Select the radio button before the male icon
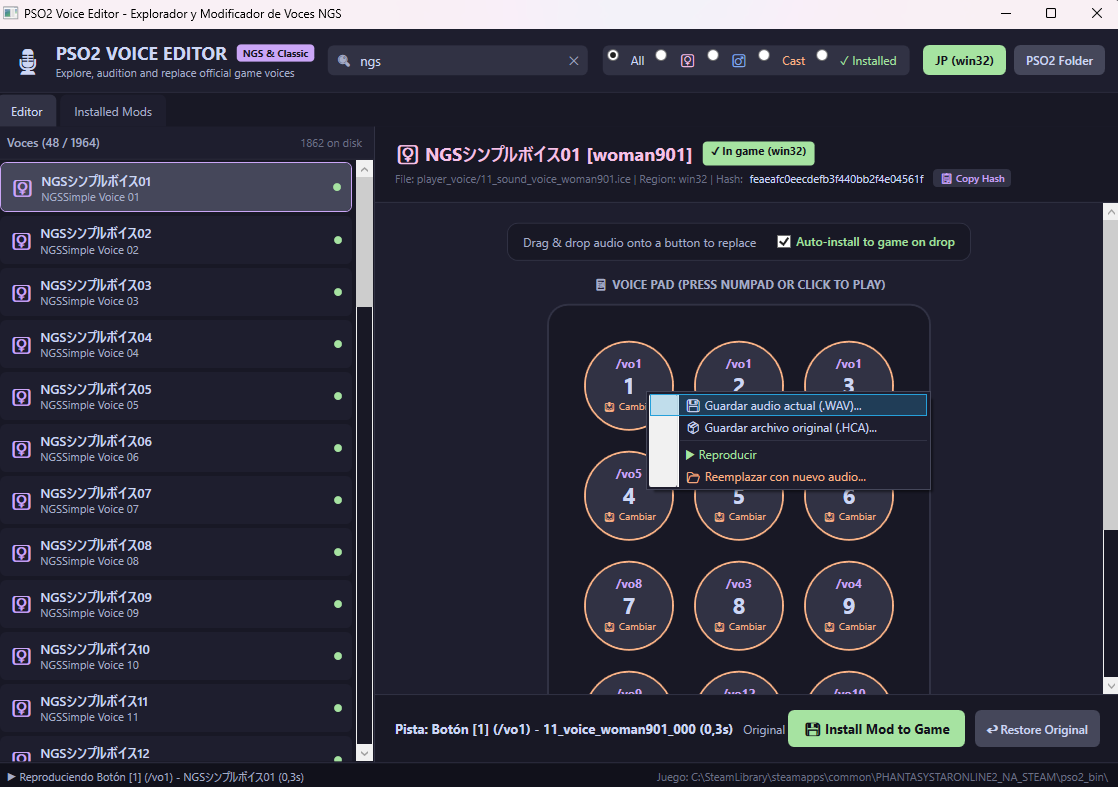This screenshot has height=787, width=1118. 712,55
